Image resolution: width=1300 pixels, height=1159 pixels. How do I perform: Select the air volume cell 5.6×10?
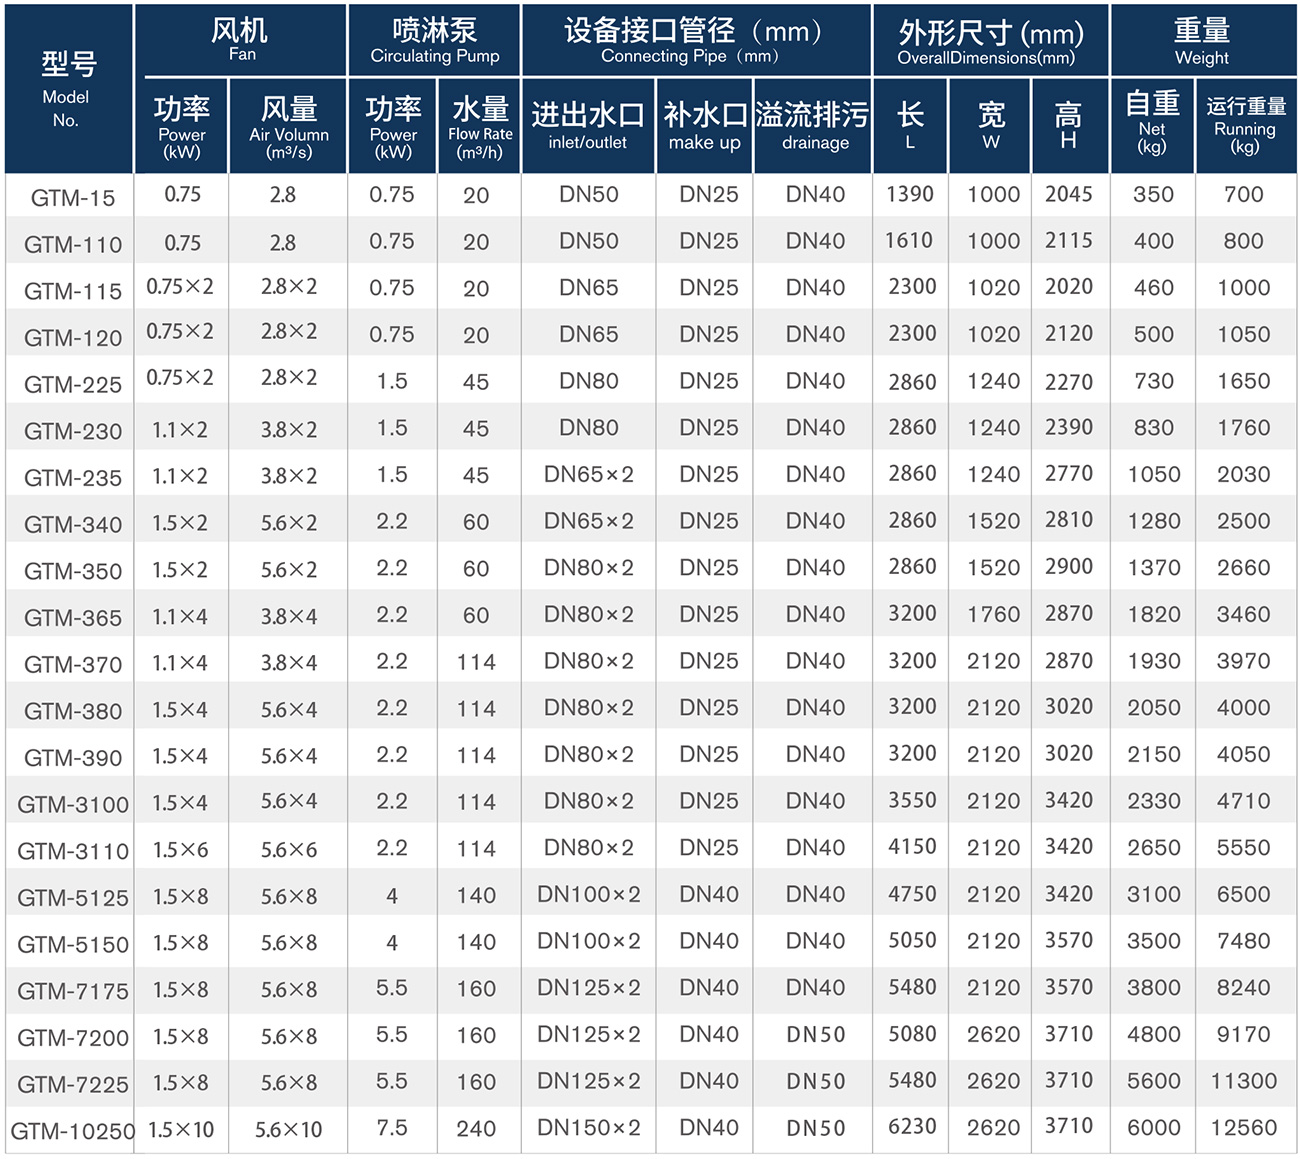[289, 1130]
